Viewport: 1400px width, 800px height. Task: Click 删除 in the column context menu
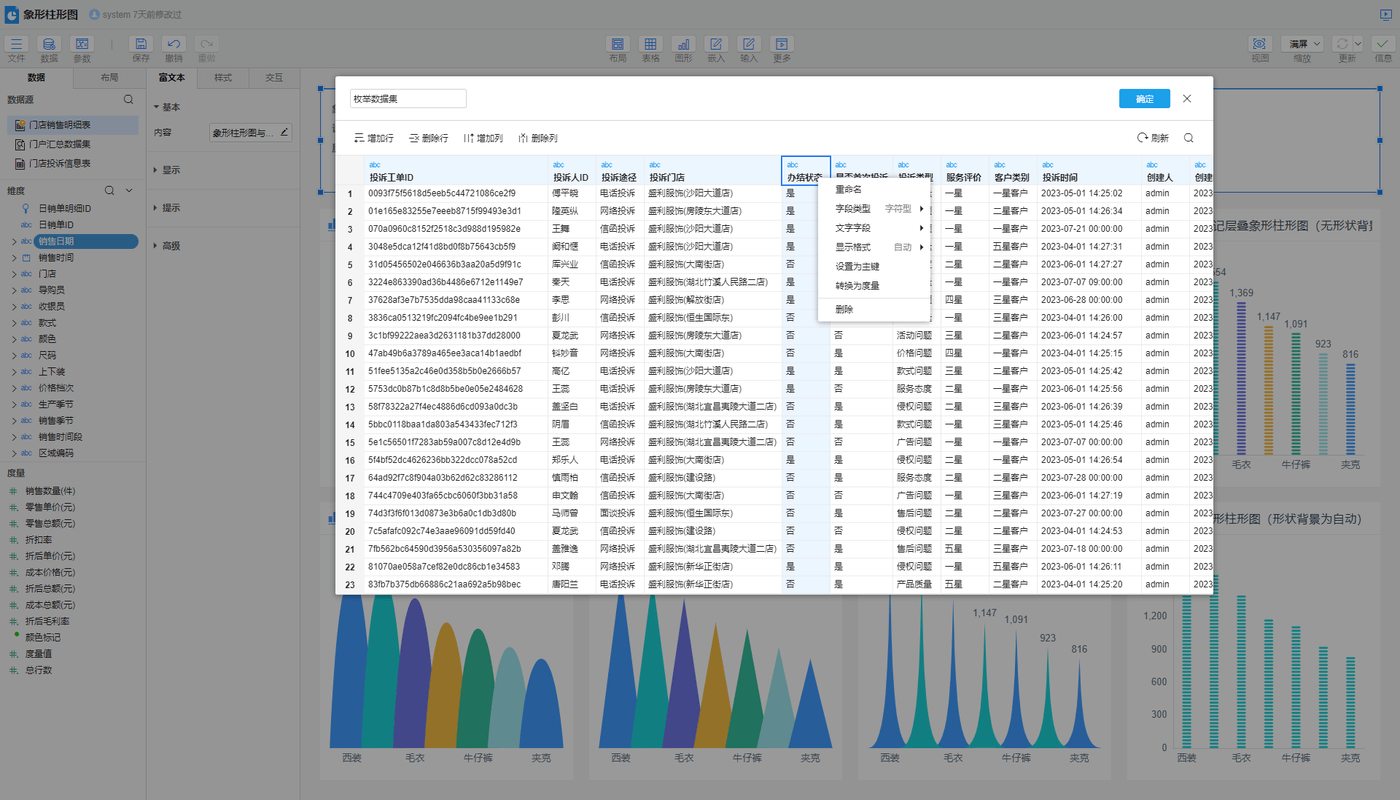pyautogui.click(x=844, y=310)
